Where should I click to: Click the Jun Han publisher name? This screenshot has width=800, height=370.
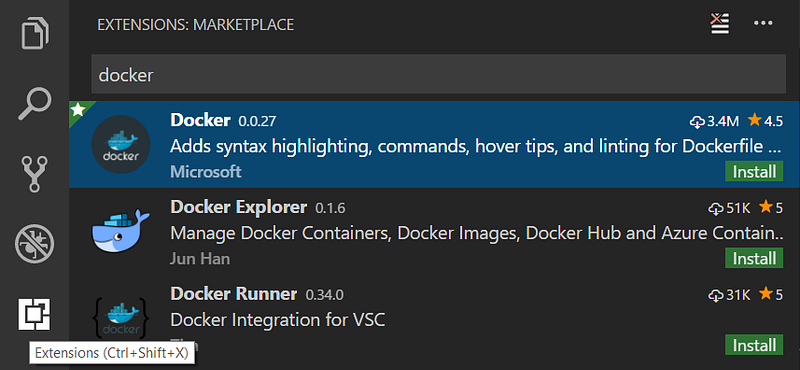click(200, 259)
